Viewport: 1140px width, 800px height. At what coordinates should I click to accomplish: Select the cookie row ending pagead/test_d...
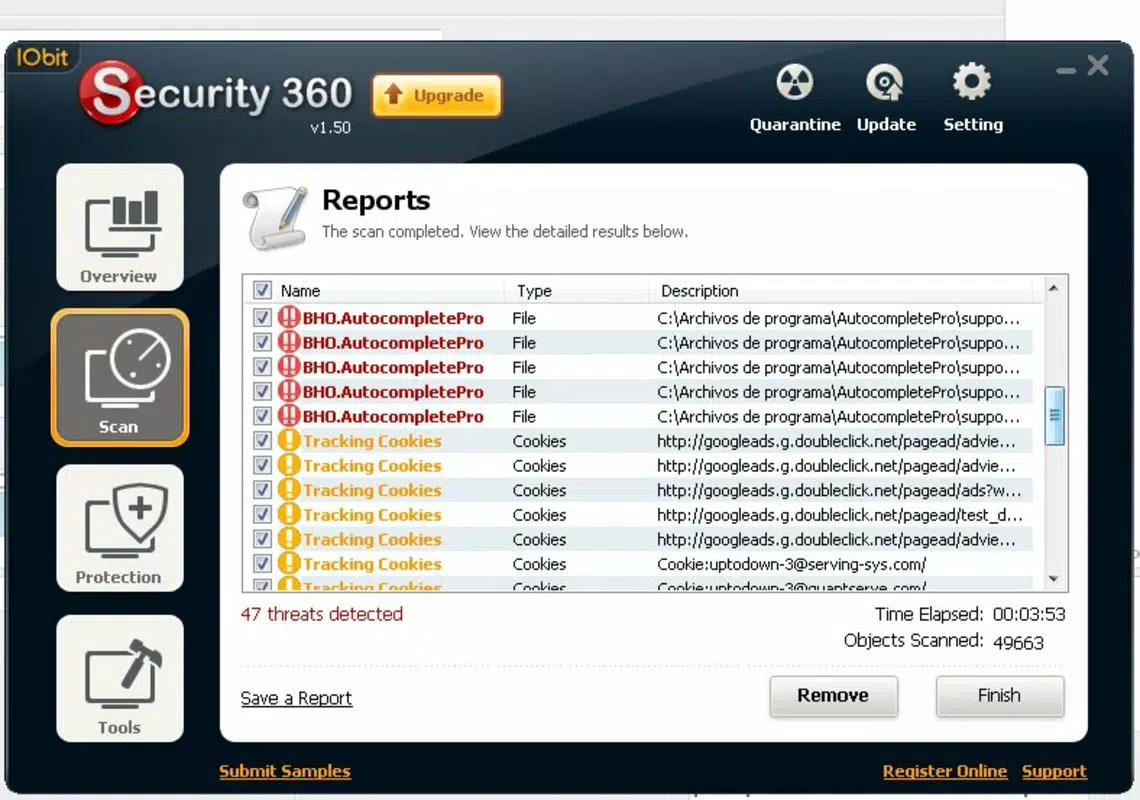[x=643, y=515]
